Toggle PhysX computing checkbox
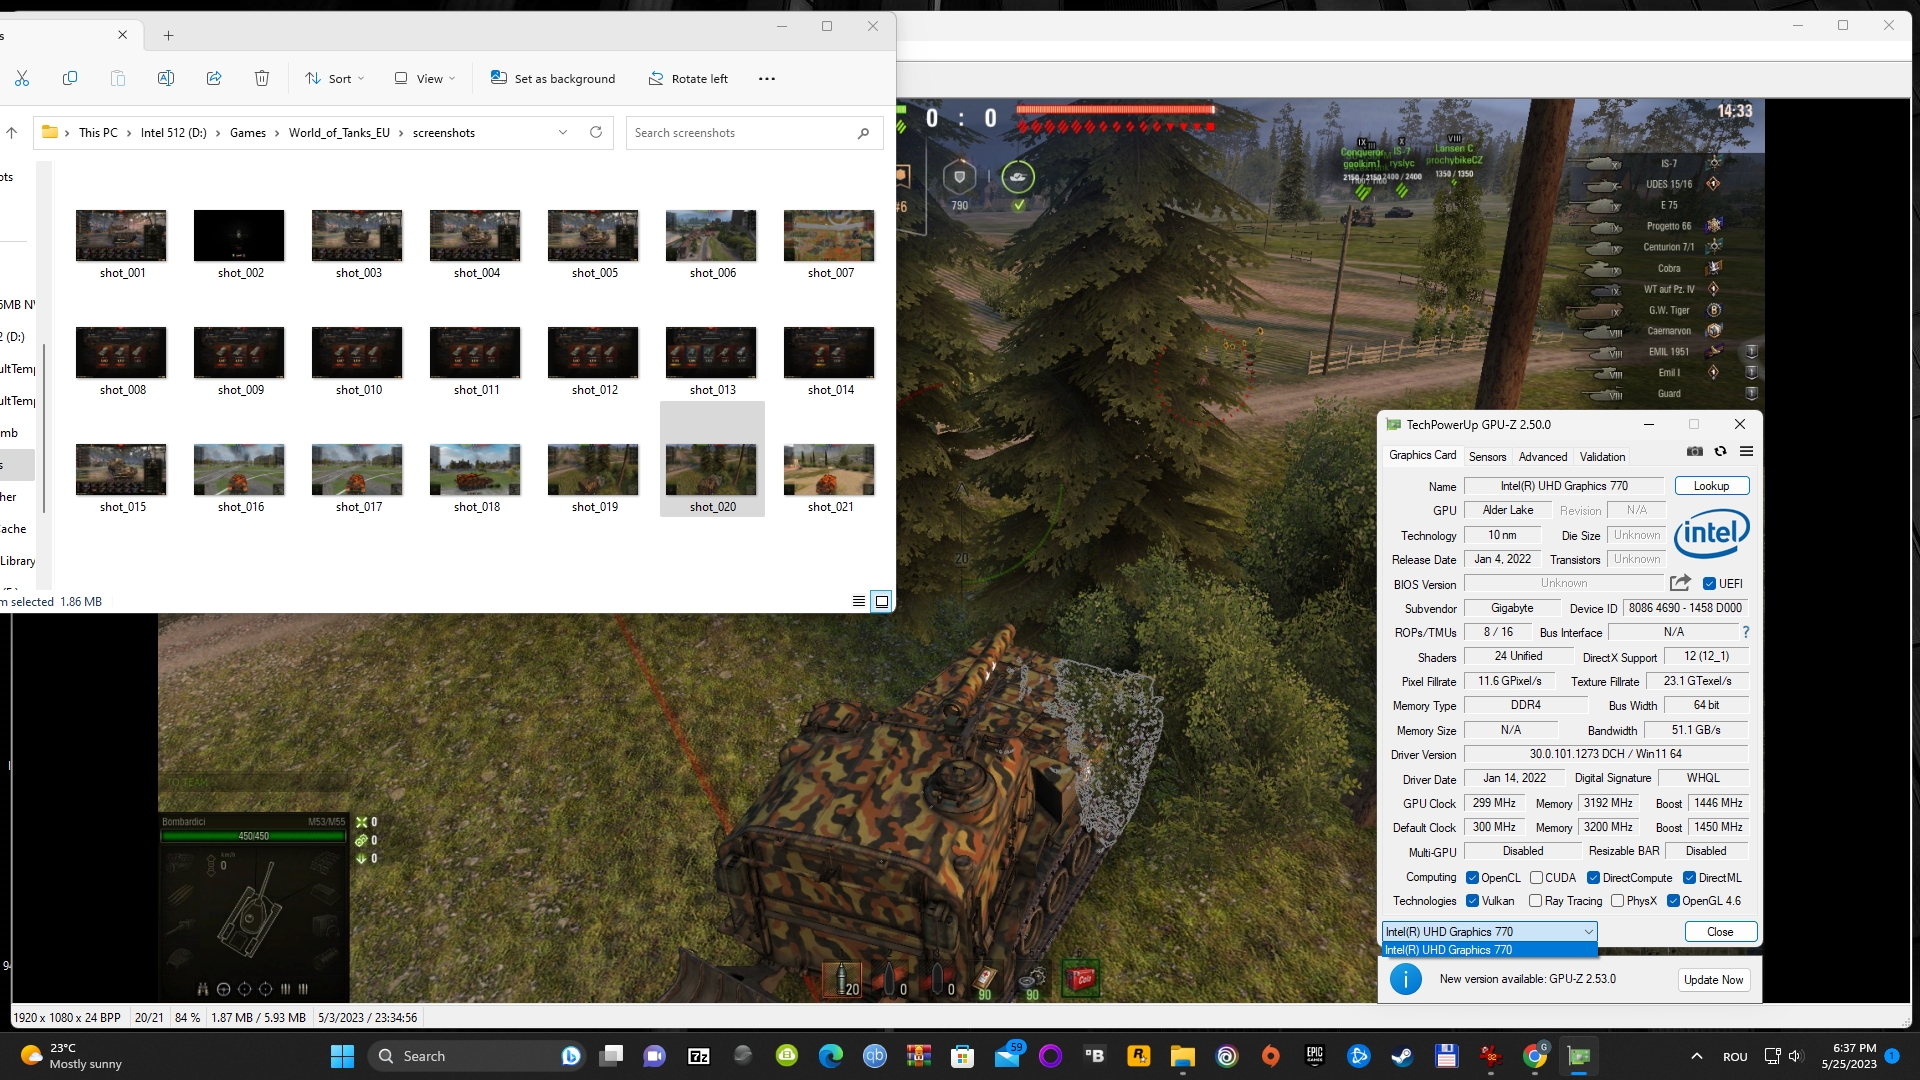 (x=1614, y=901)
